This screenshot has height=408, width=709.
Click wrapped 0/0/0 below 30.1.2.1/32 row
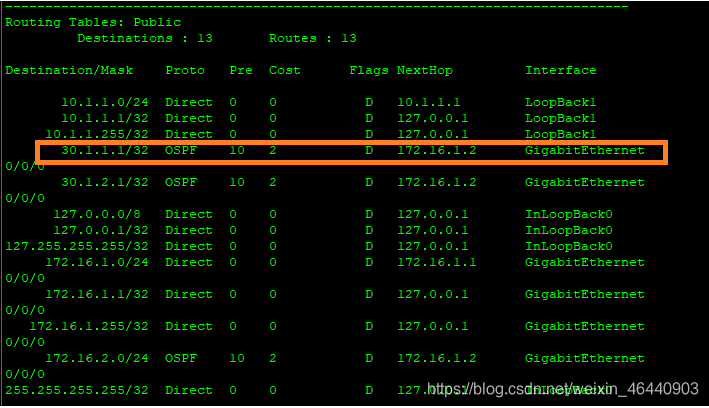coord(25,199)
